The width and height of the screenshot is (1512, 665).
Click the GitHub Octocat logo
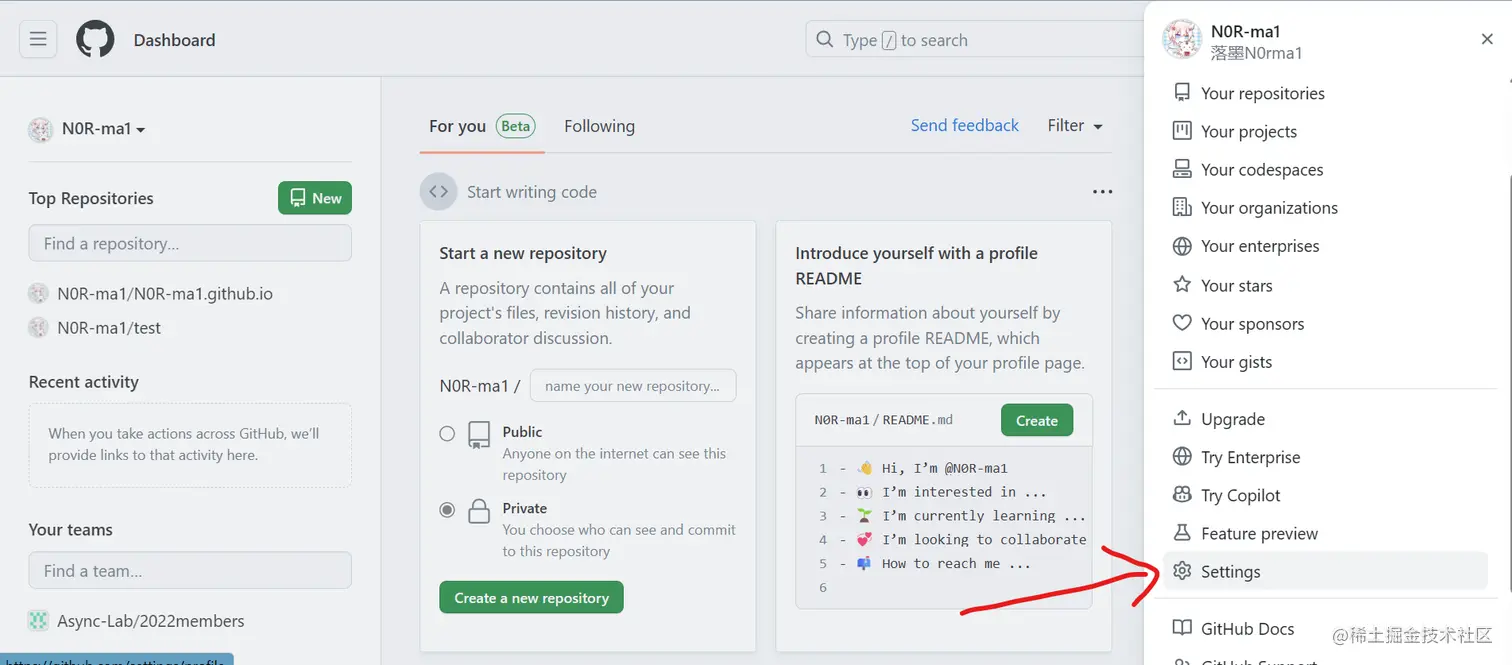coord(95,40)
